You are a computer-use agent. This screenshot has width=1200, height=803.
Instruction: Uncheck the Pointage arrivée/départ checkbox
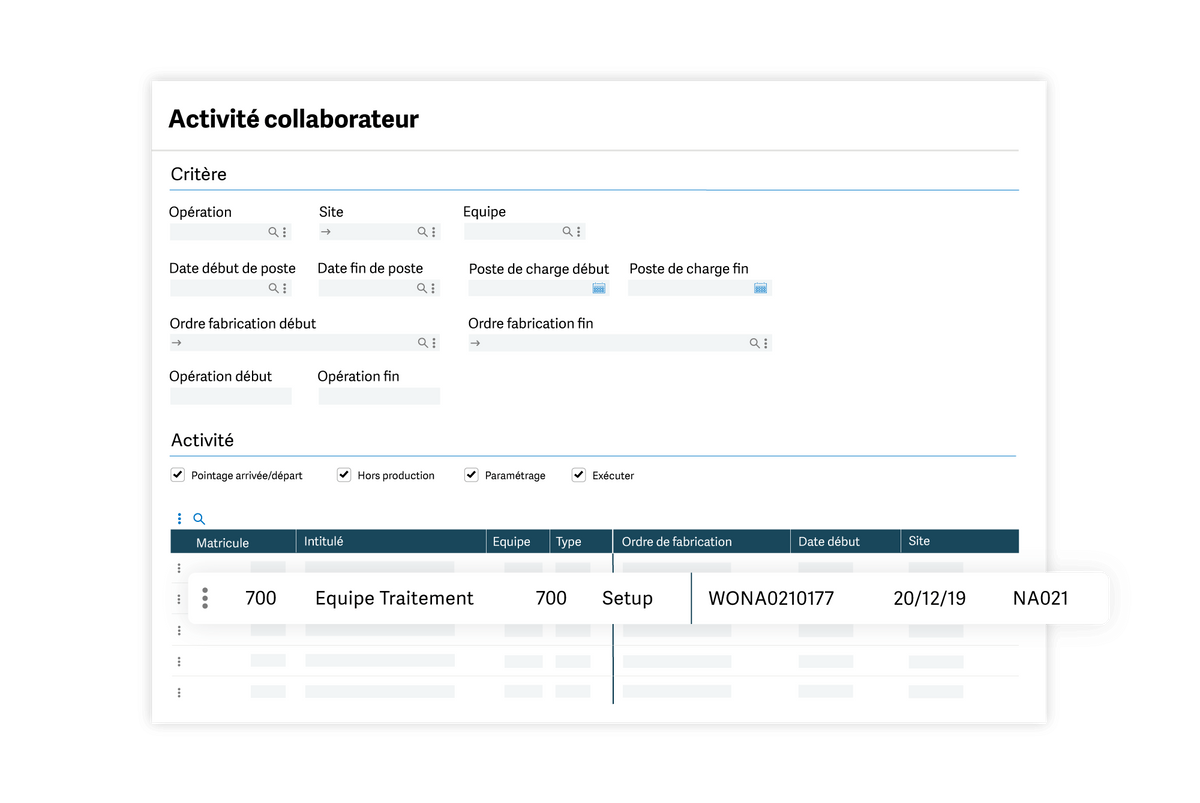pyautogui.click(x=178, y=475)
